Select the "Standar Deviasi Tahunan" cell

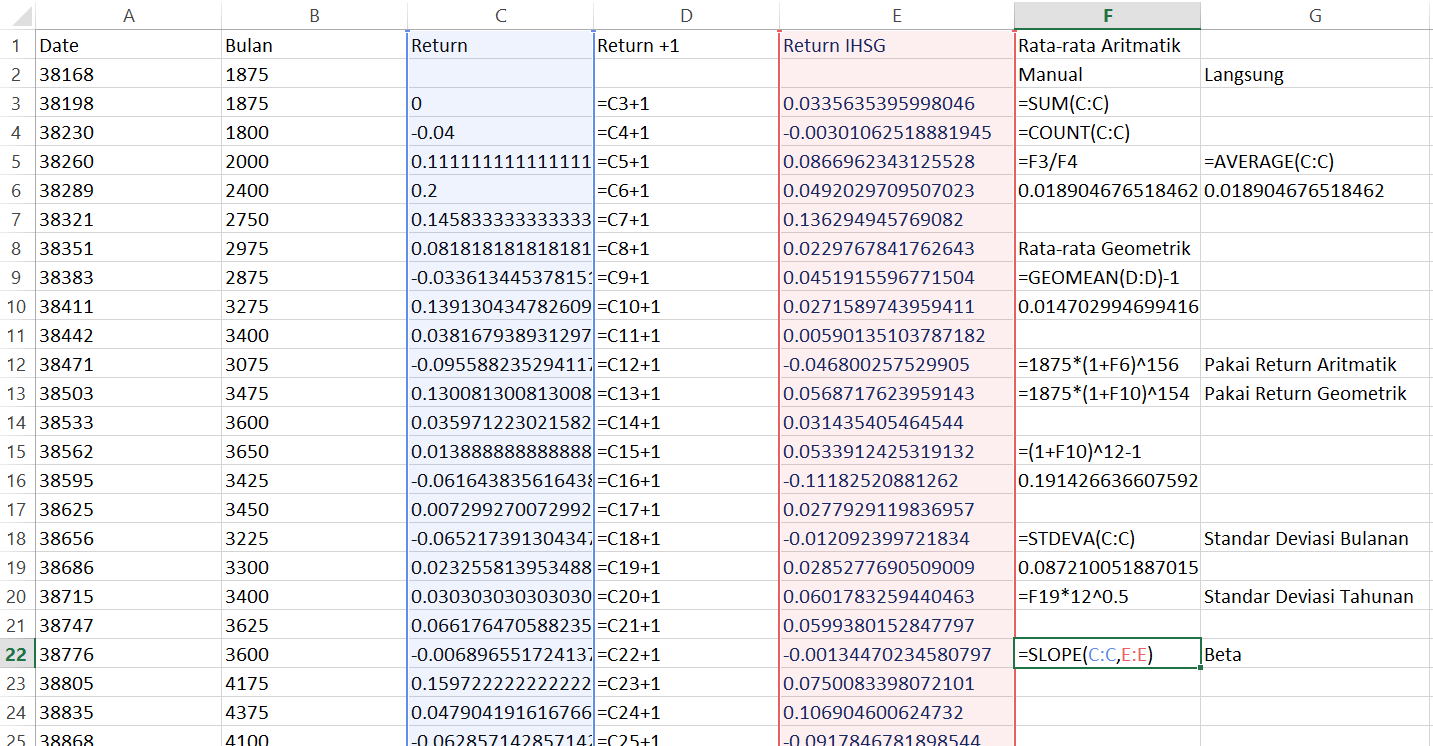1315,596
